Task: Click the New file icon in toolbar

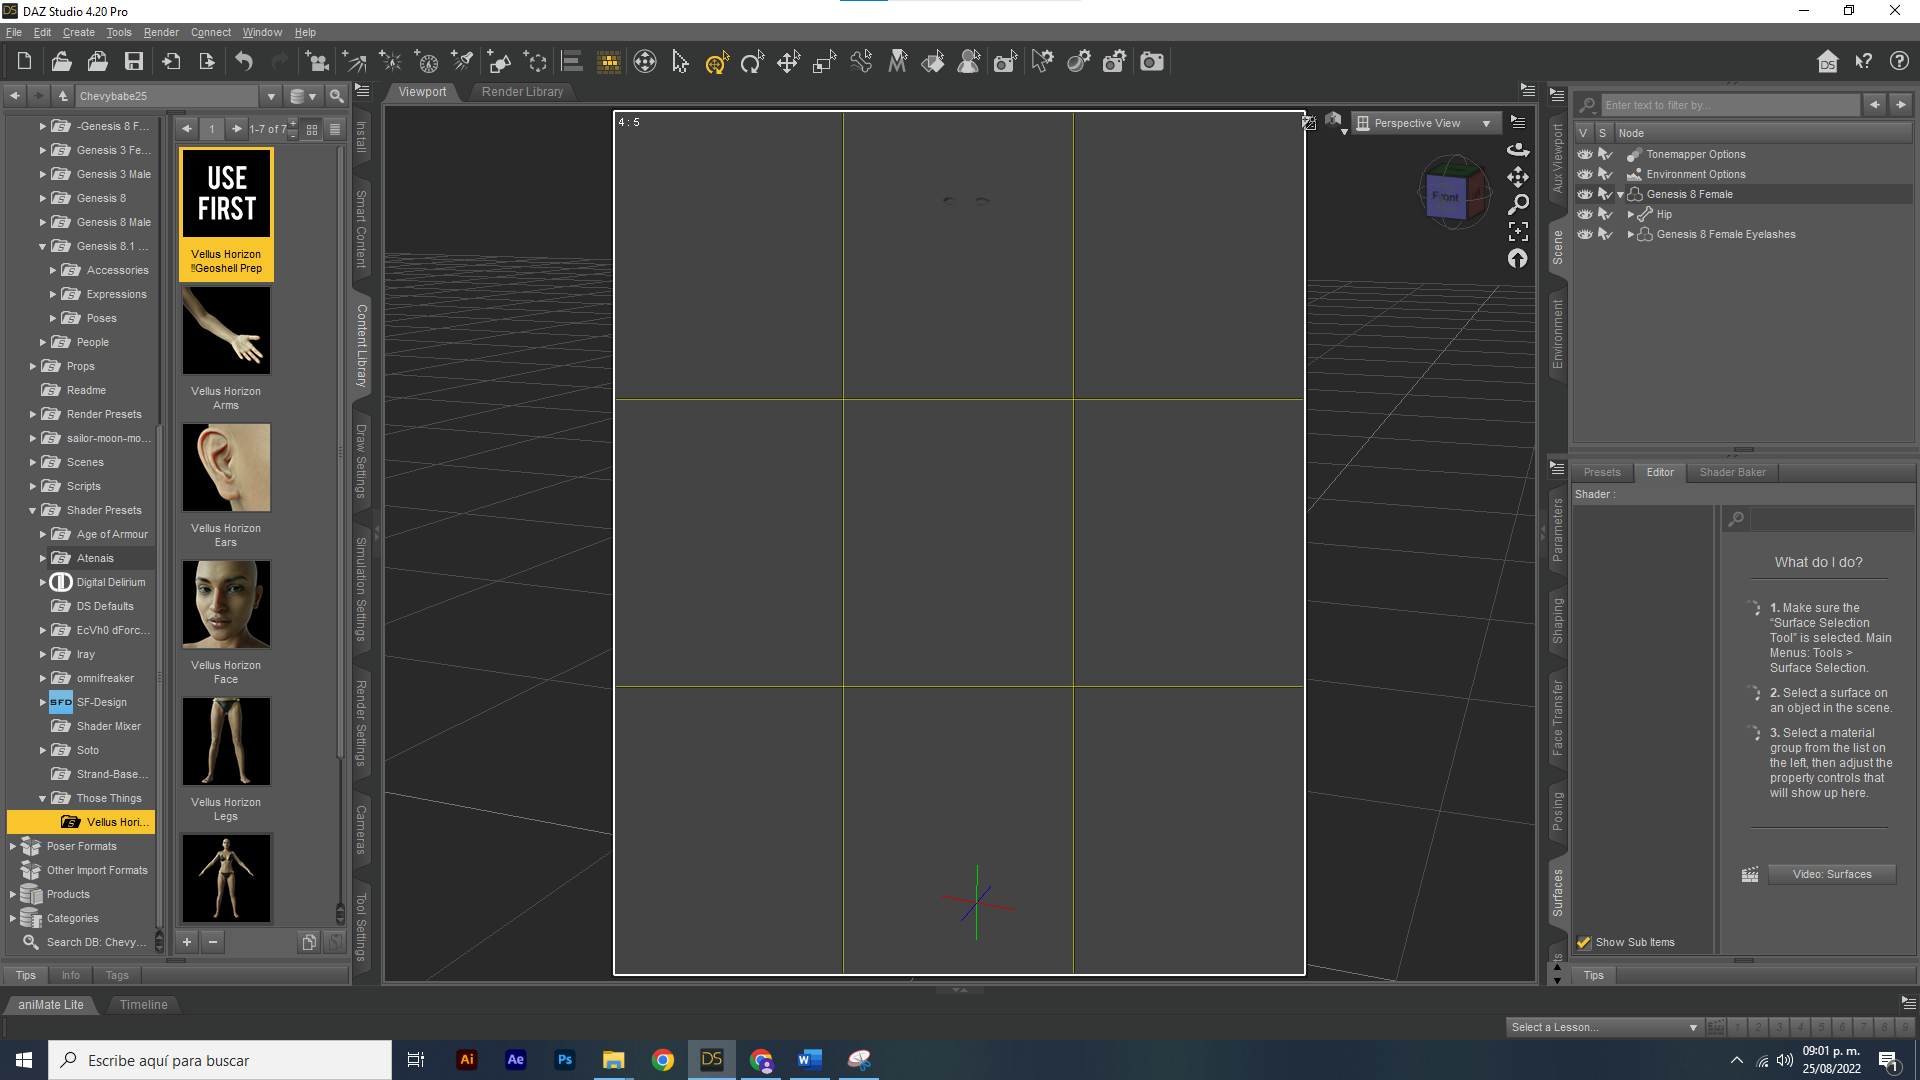Action: 24,62
